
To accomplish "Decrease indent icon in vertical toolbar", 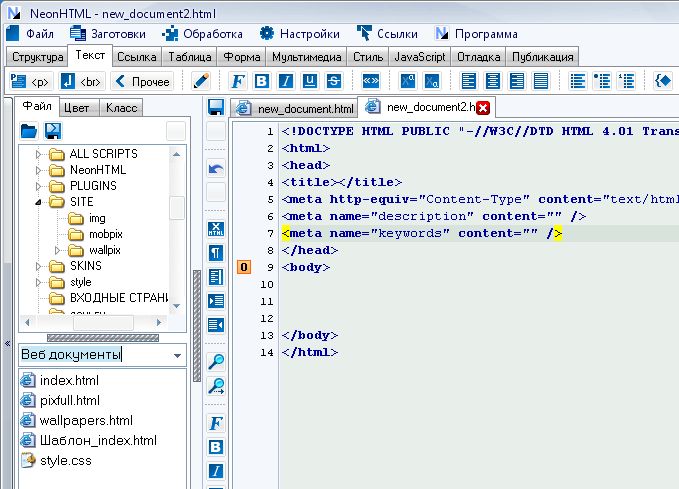I will point(216,324).
